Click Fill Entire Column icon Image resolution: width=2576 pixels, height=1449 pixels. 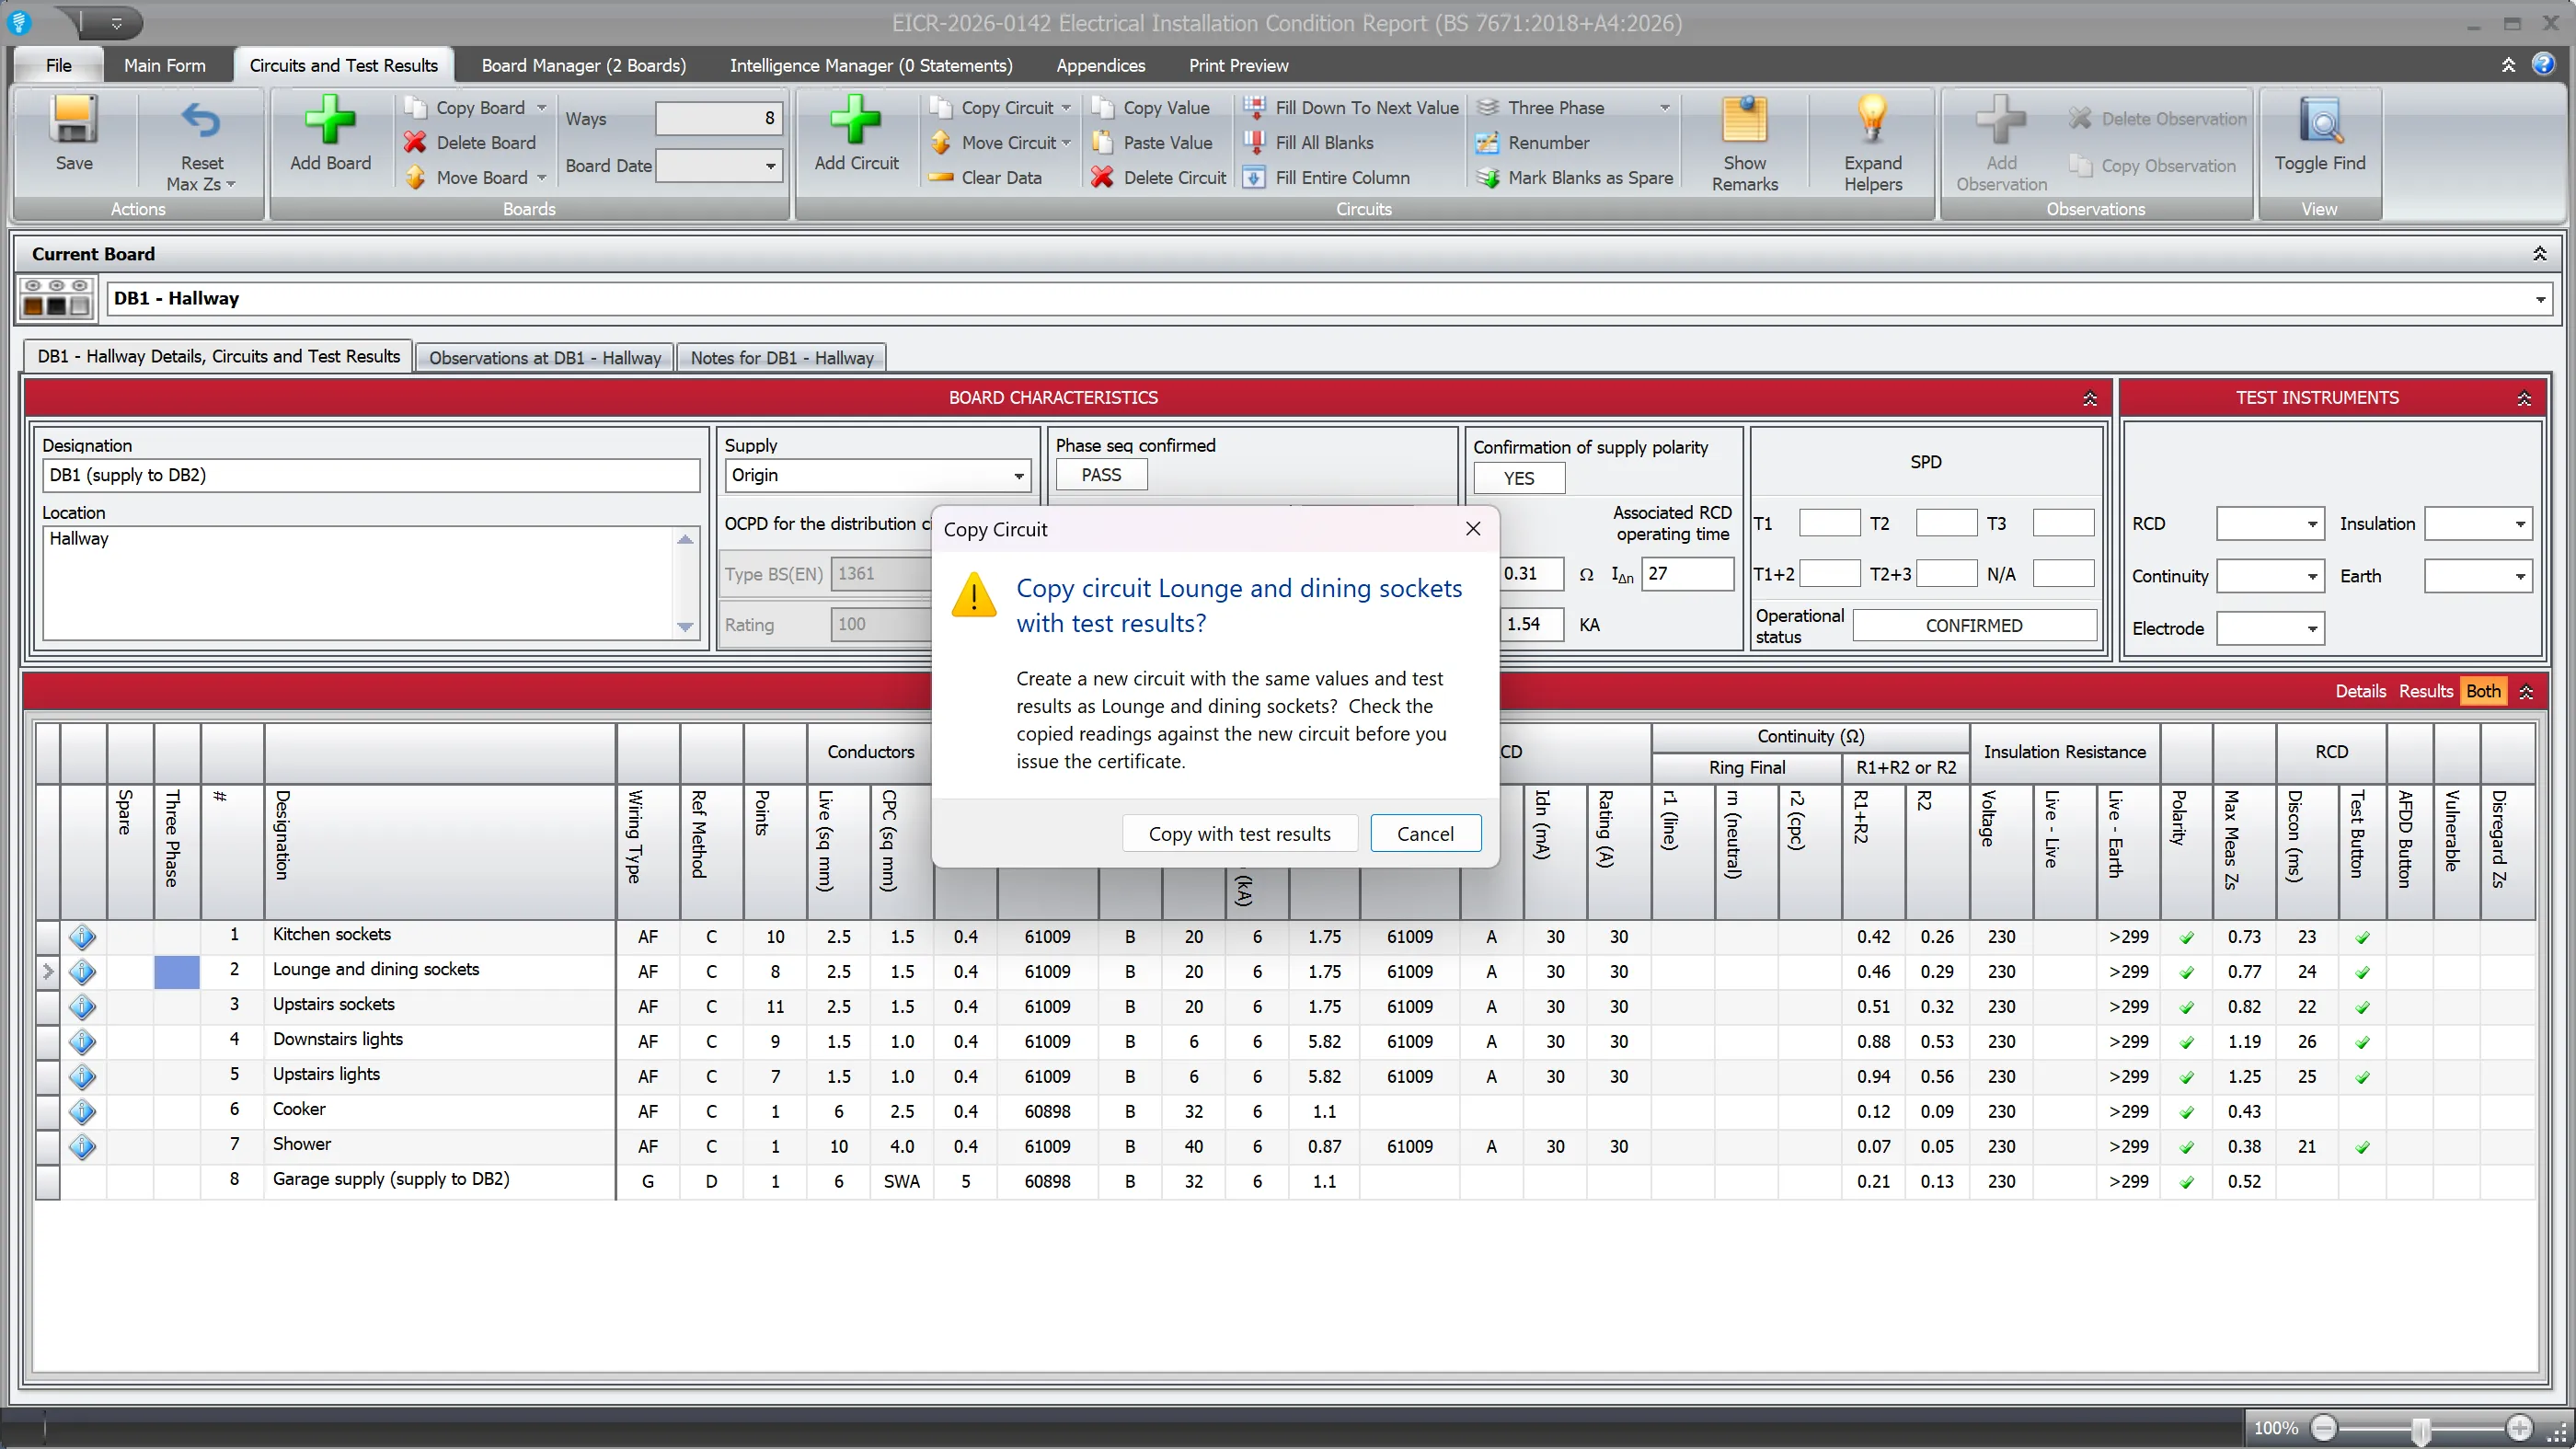tap(1254, 177)
